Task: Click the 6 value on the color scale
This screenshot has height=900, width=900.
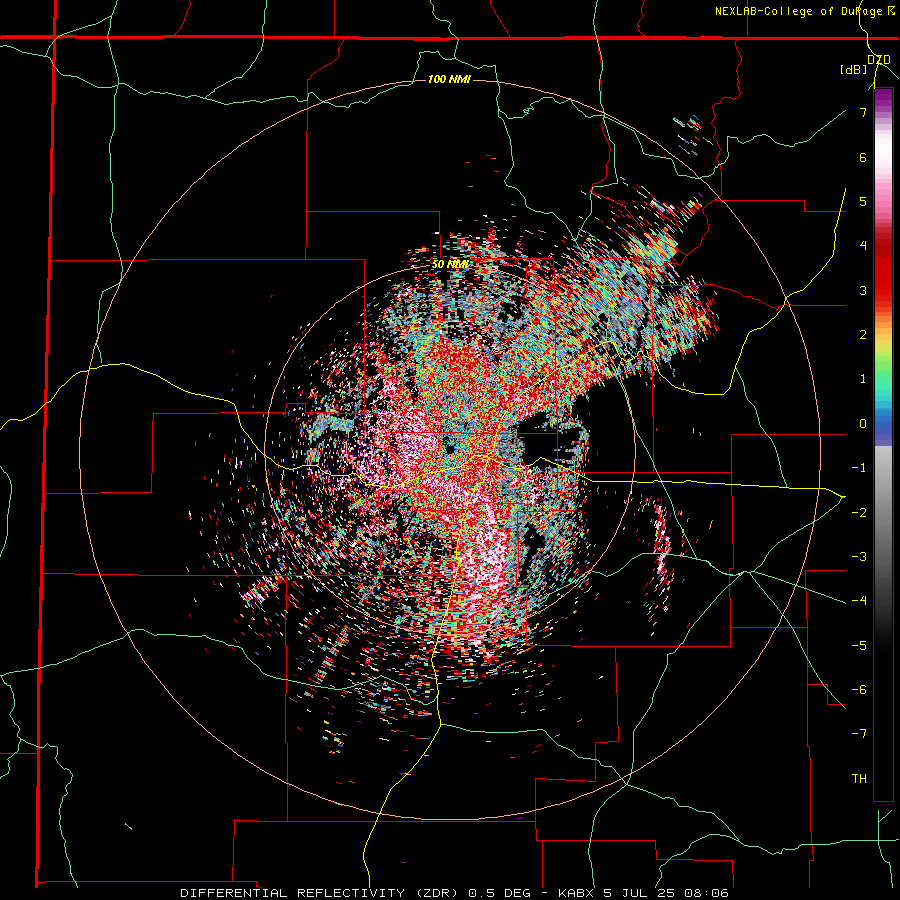Action: [863, 157]
